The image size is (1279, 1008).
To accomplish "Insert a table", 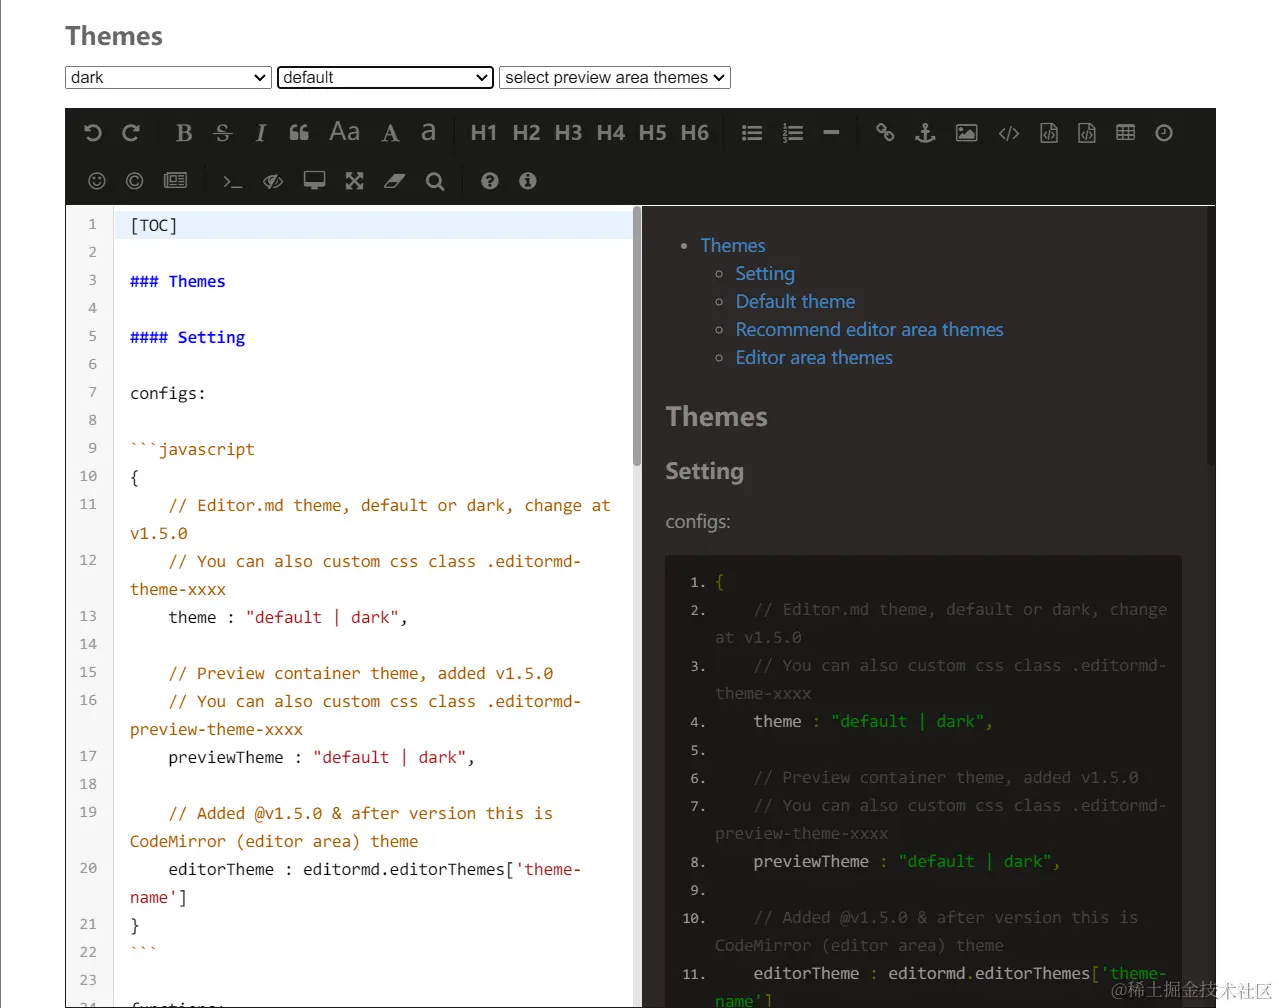I will tap(1125, 133).
